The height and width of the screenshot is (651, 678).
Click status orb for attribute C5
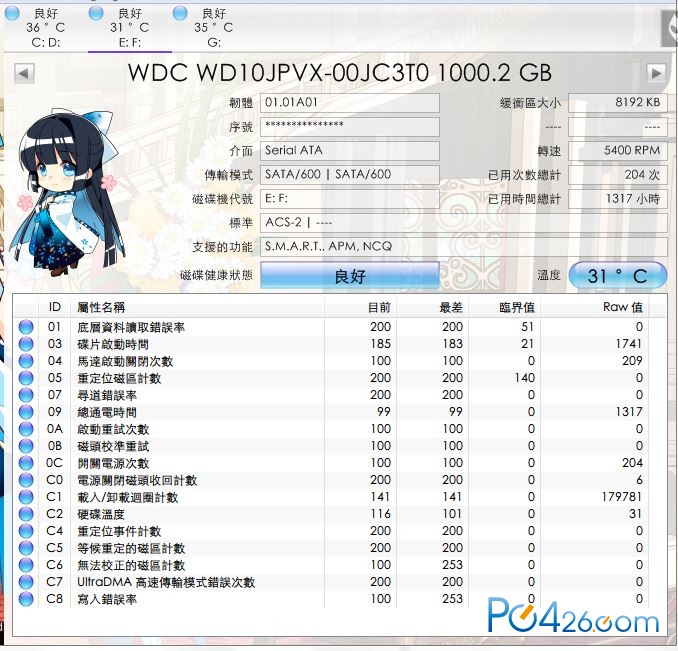[26, 548]
